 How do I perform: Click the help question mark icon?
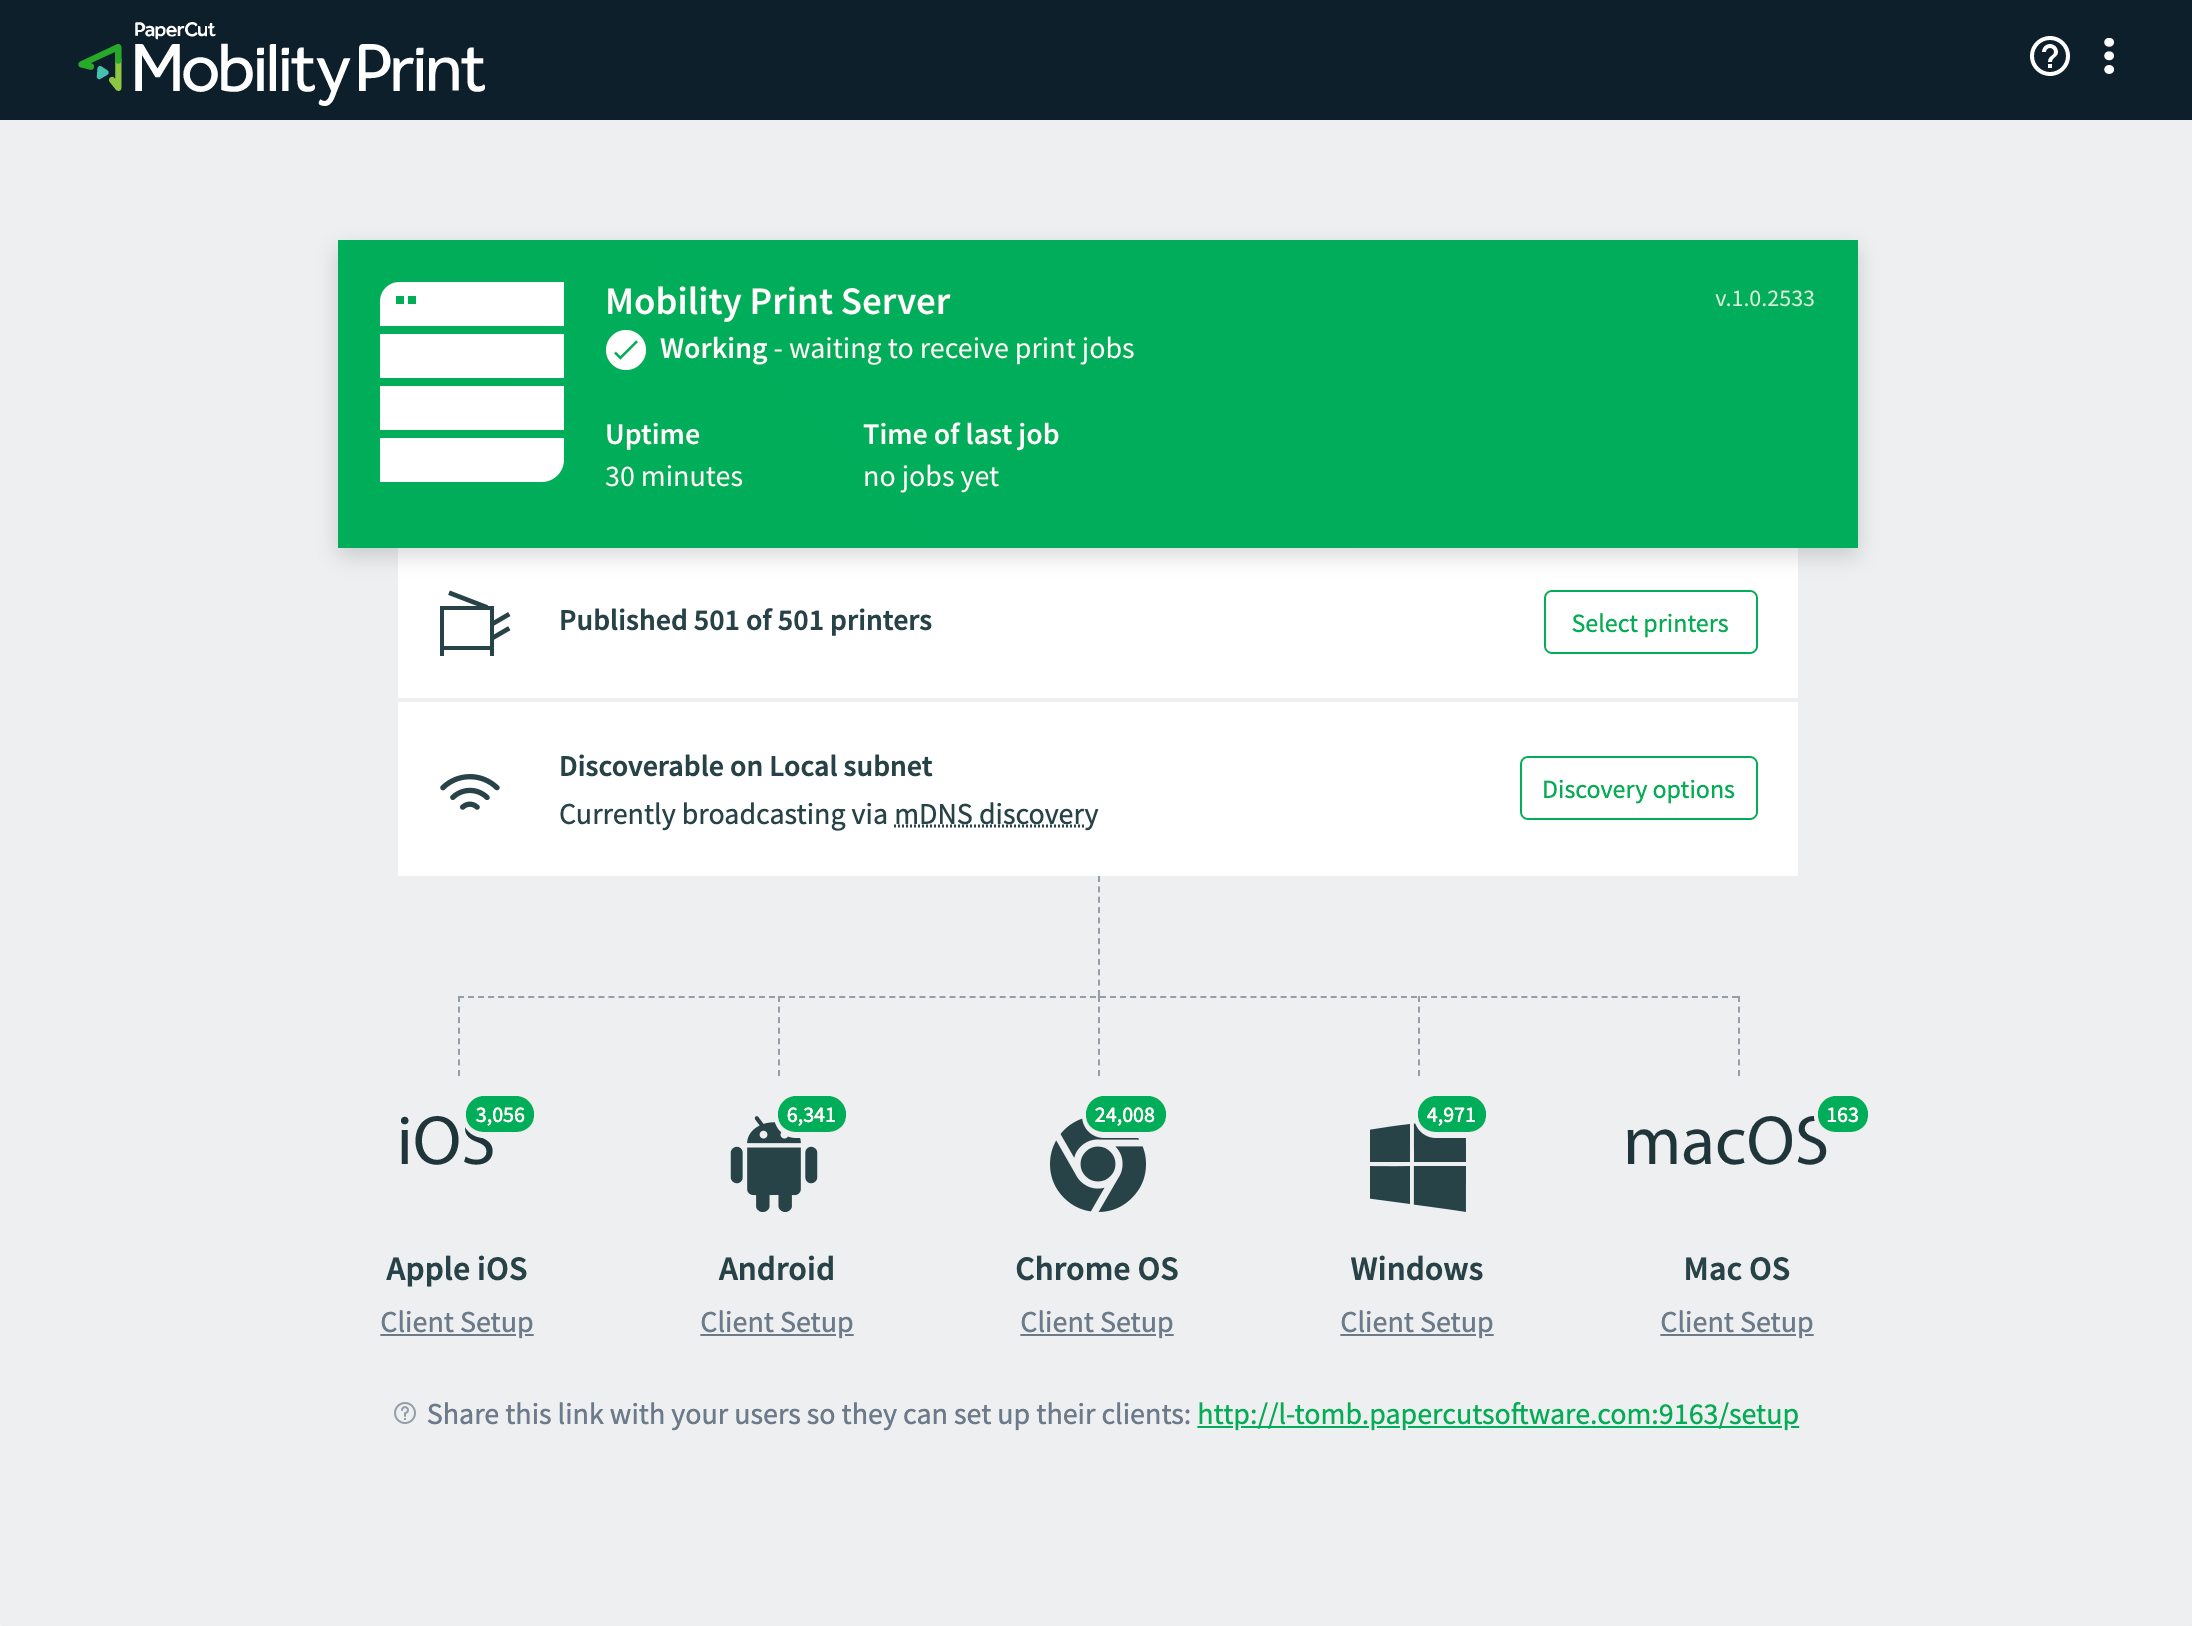click(x=2049, y=58)
